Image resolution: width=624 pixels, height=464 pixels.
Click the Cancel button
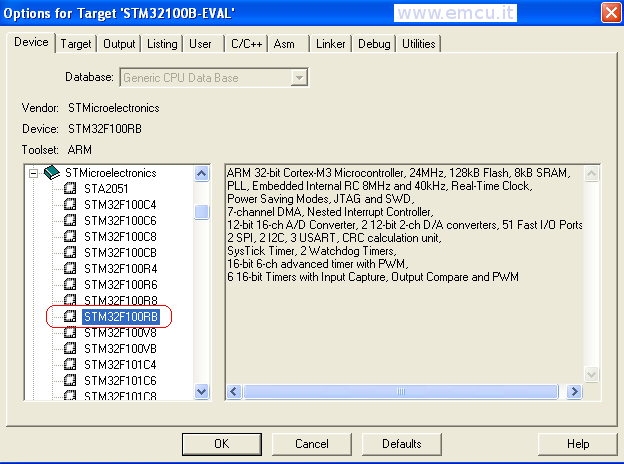coord(312,444)
